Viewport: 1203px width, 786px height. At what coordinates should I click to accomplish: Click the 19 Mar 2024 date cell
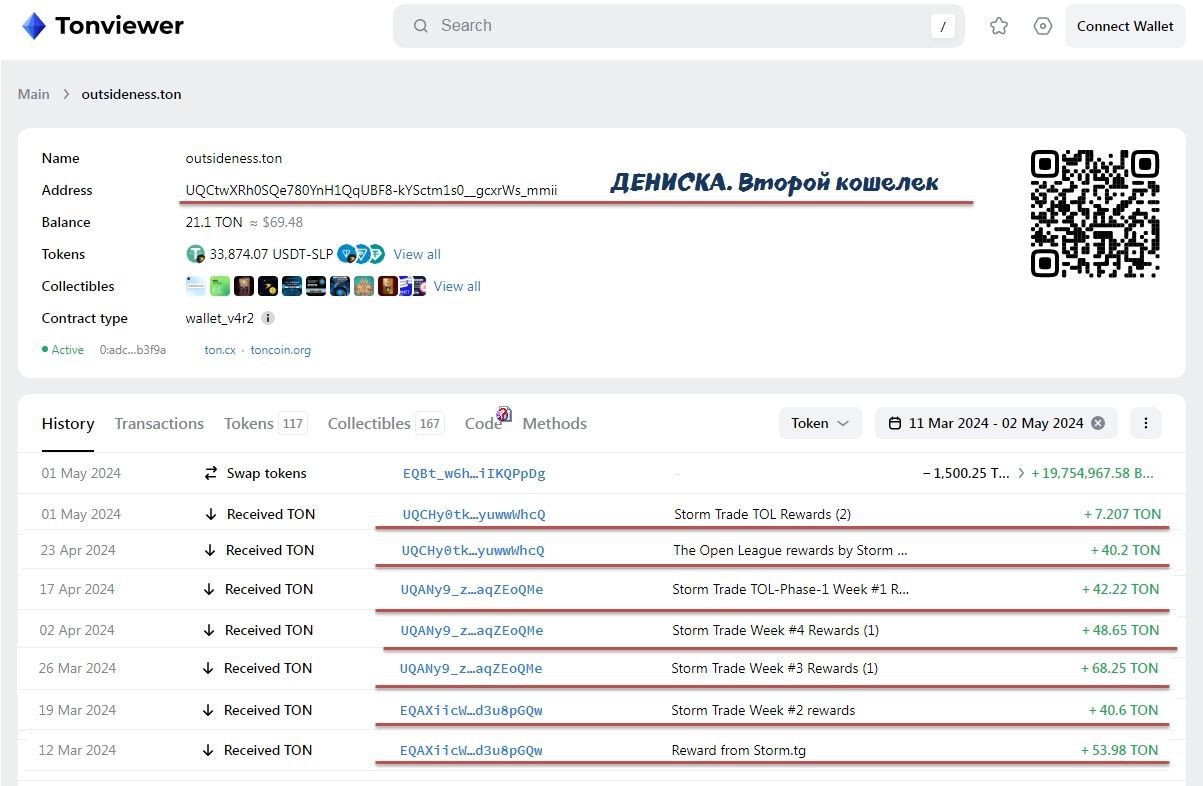[x=77, y=710]
